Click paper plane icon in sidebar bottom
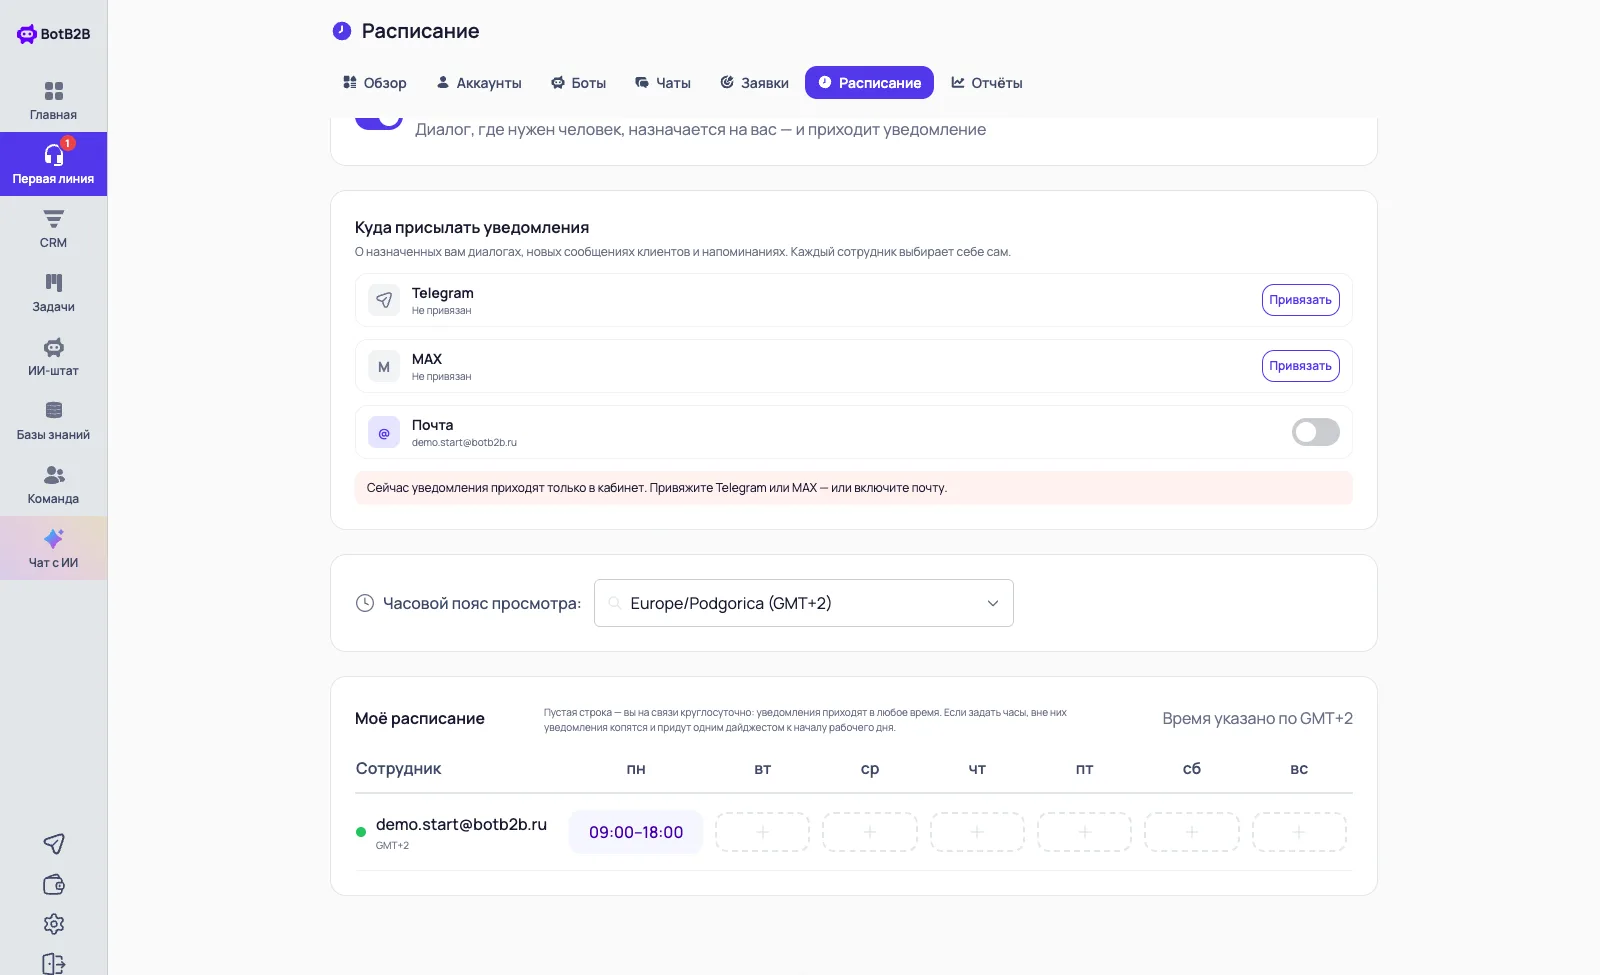The image size is (1600, 975). click(x=54, y=844)
